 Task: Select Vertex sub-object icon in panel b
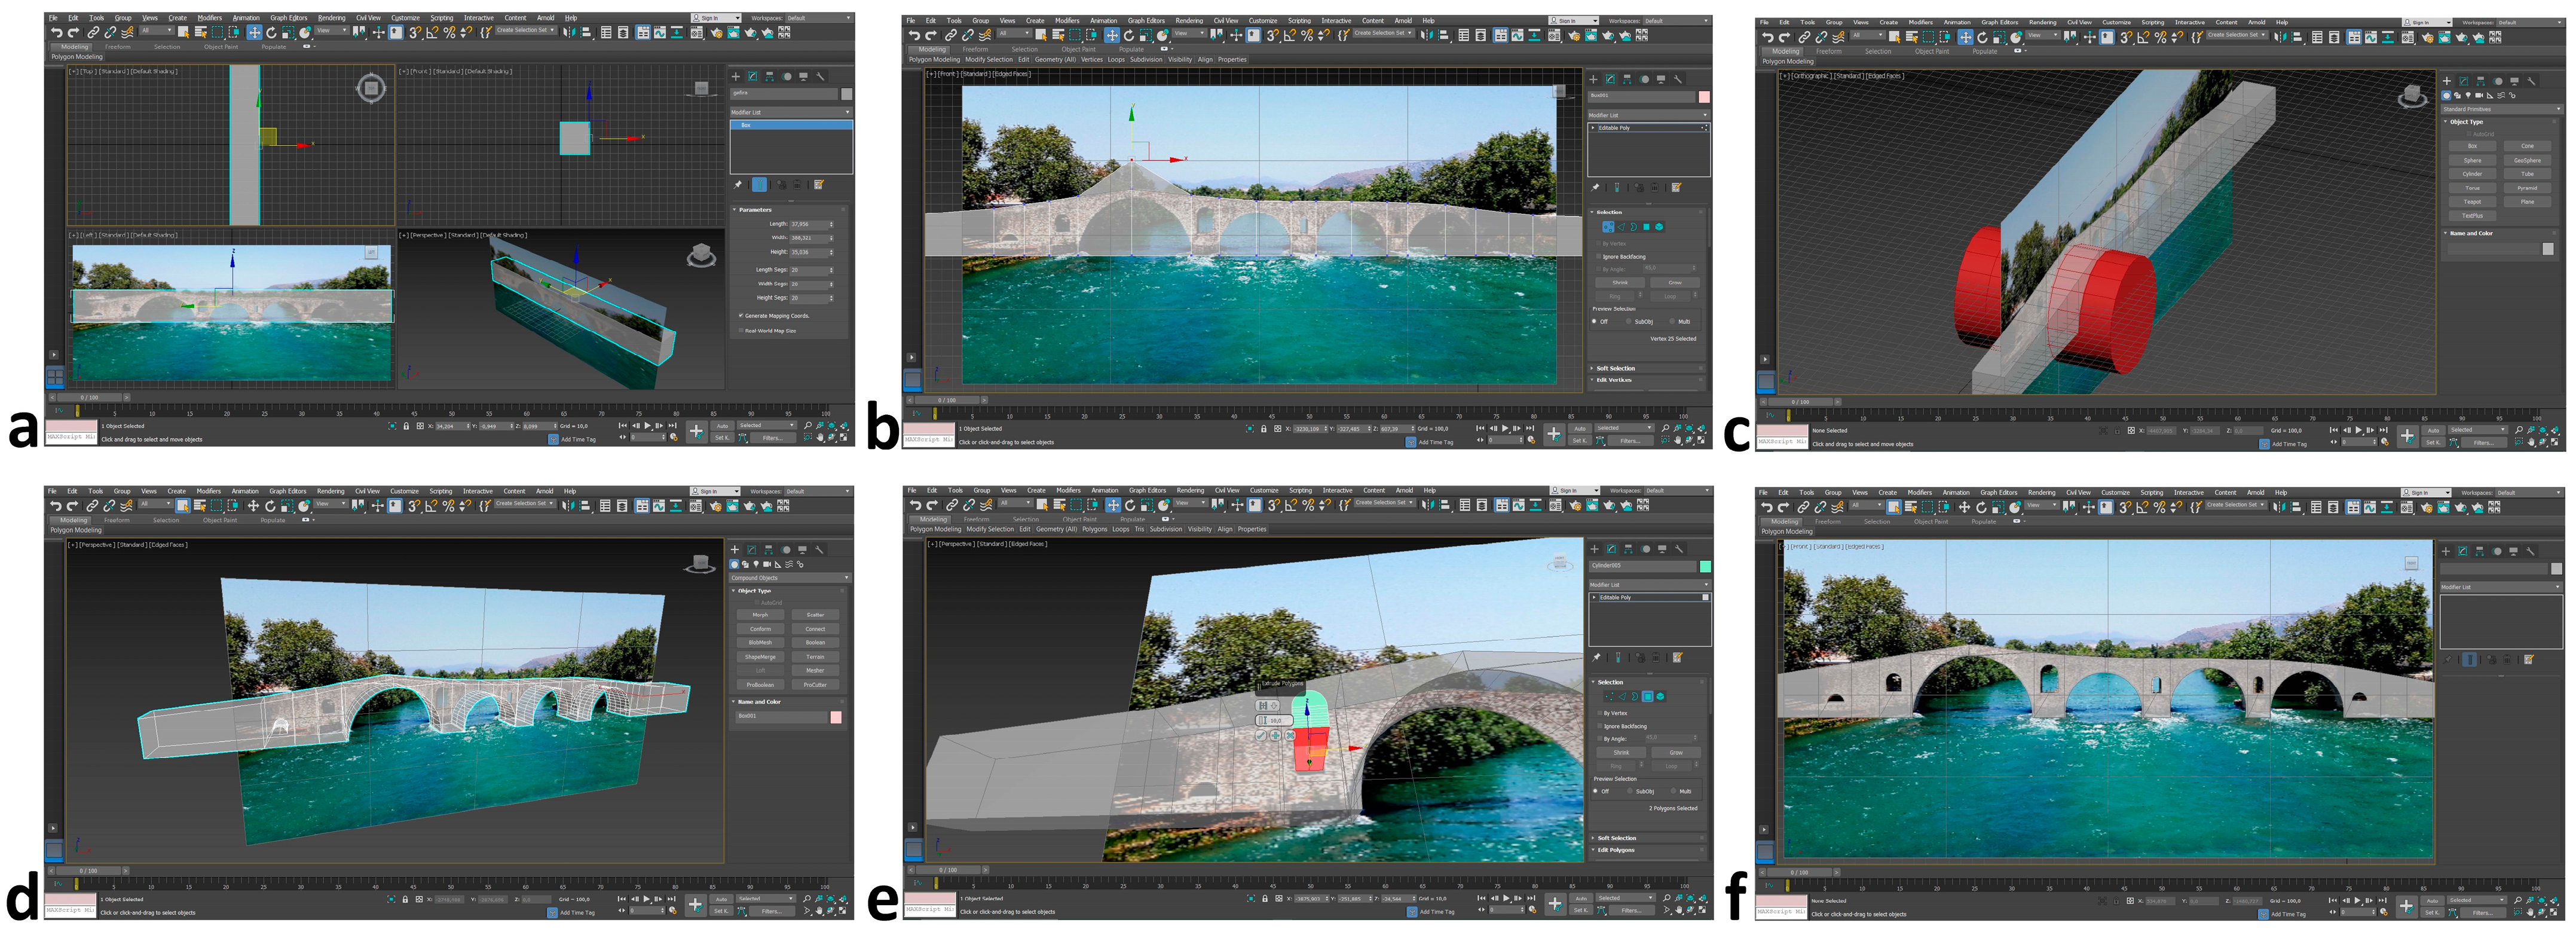(x=1607, y=227)
